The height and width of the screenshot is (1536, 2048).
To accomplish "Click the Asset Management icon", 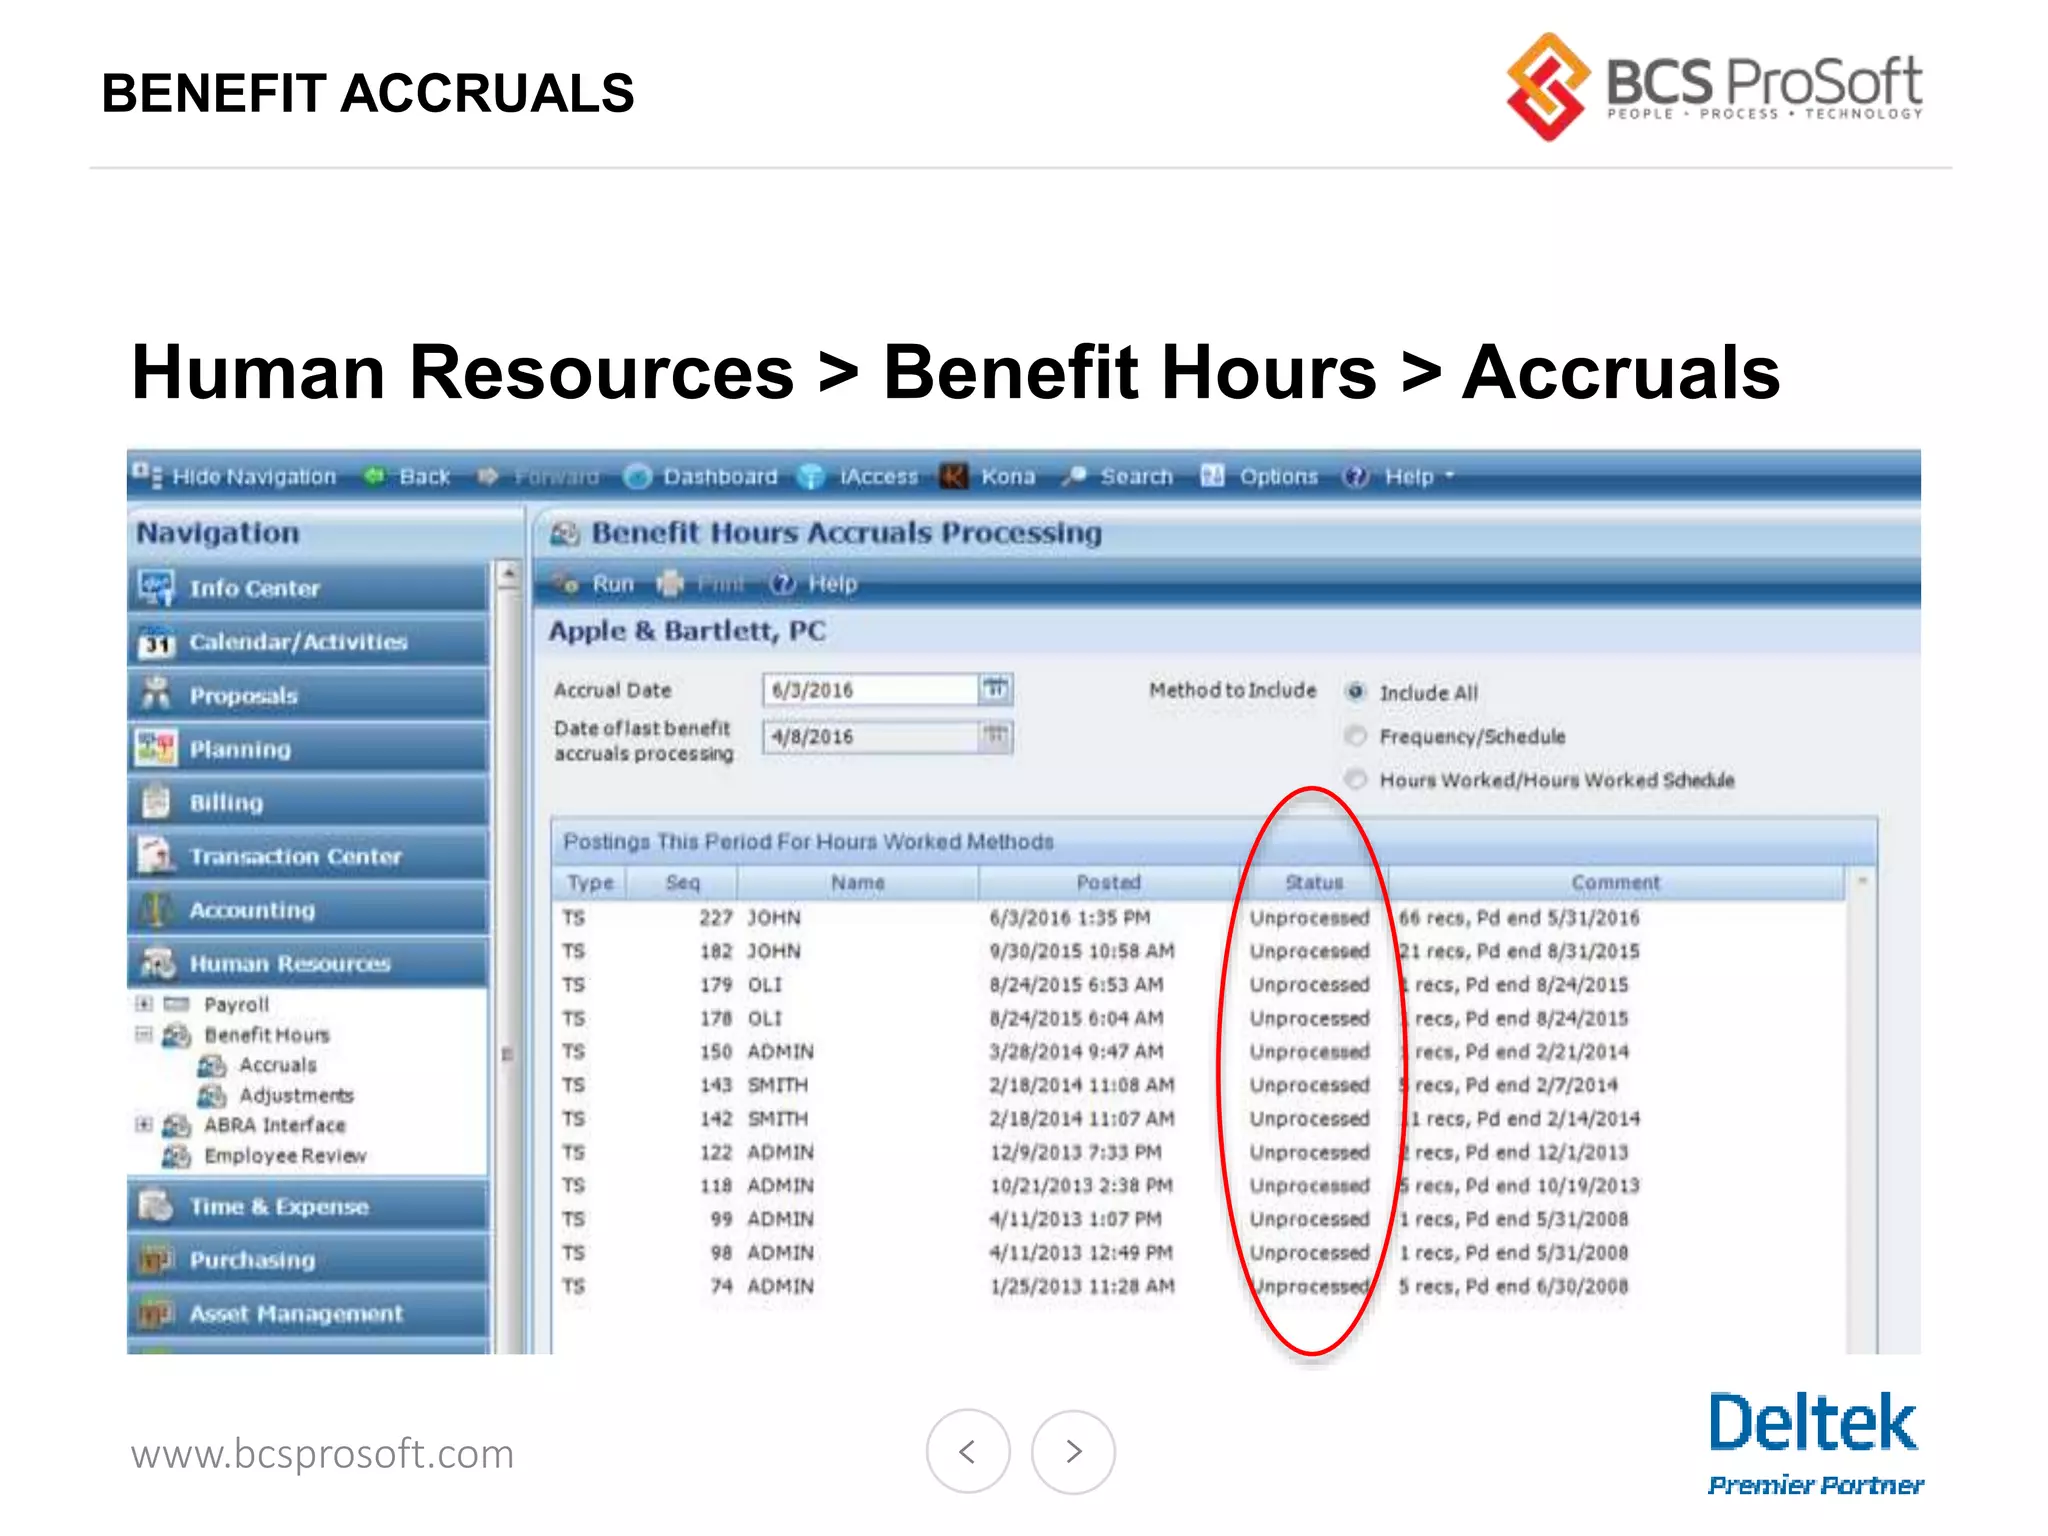I will tap(156, 1313).
